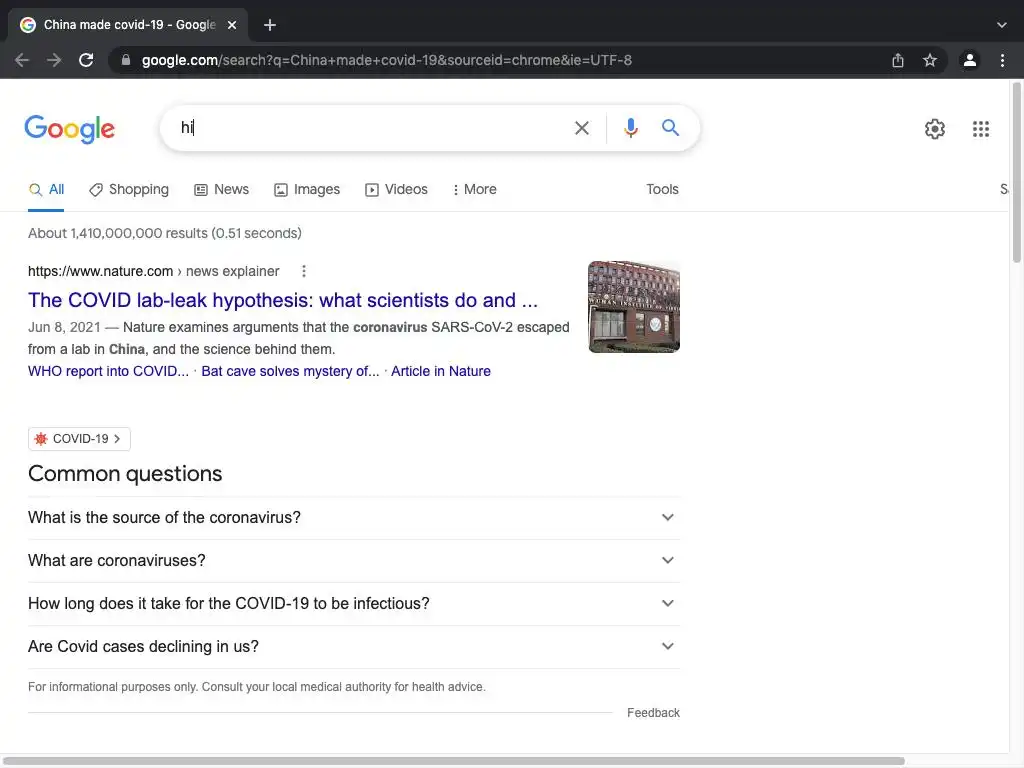
Task: Open the search Tools button
Action: click(662, 189)
